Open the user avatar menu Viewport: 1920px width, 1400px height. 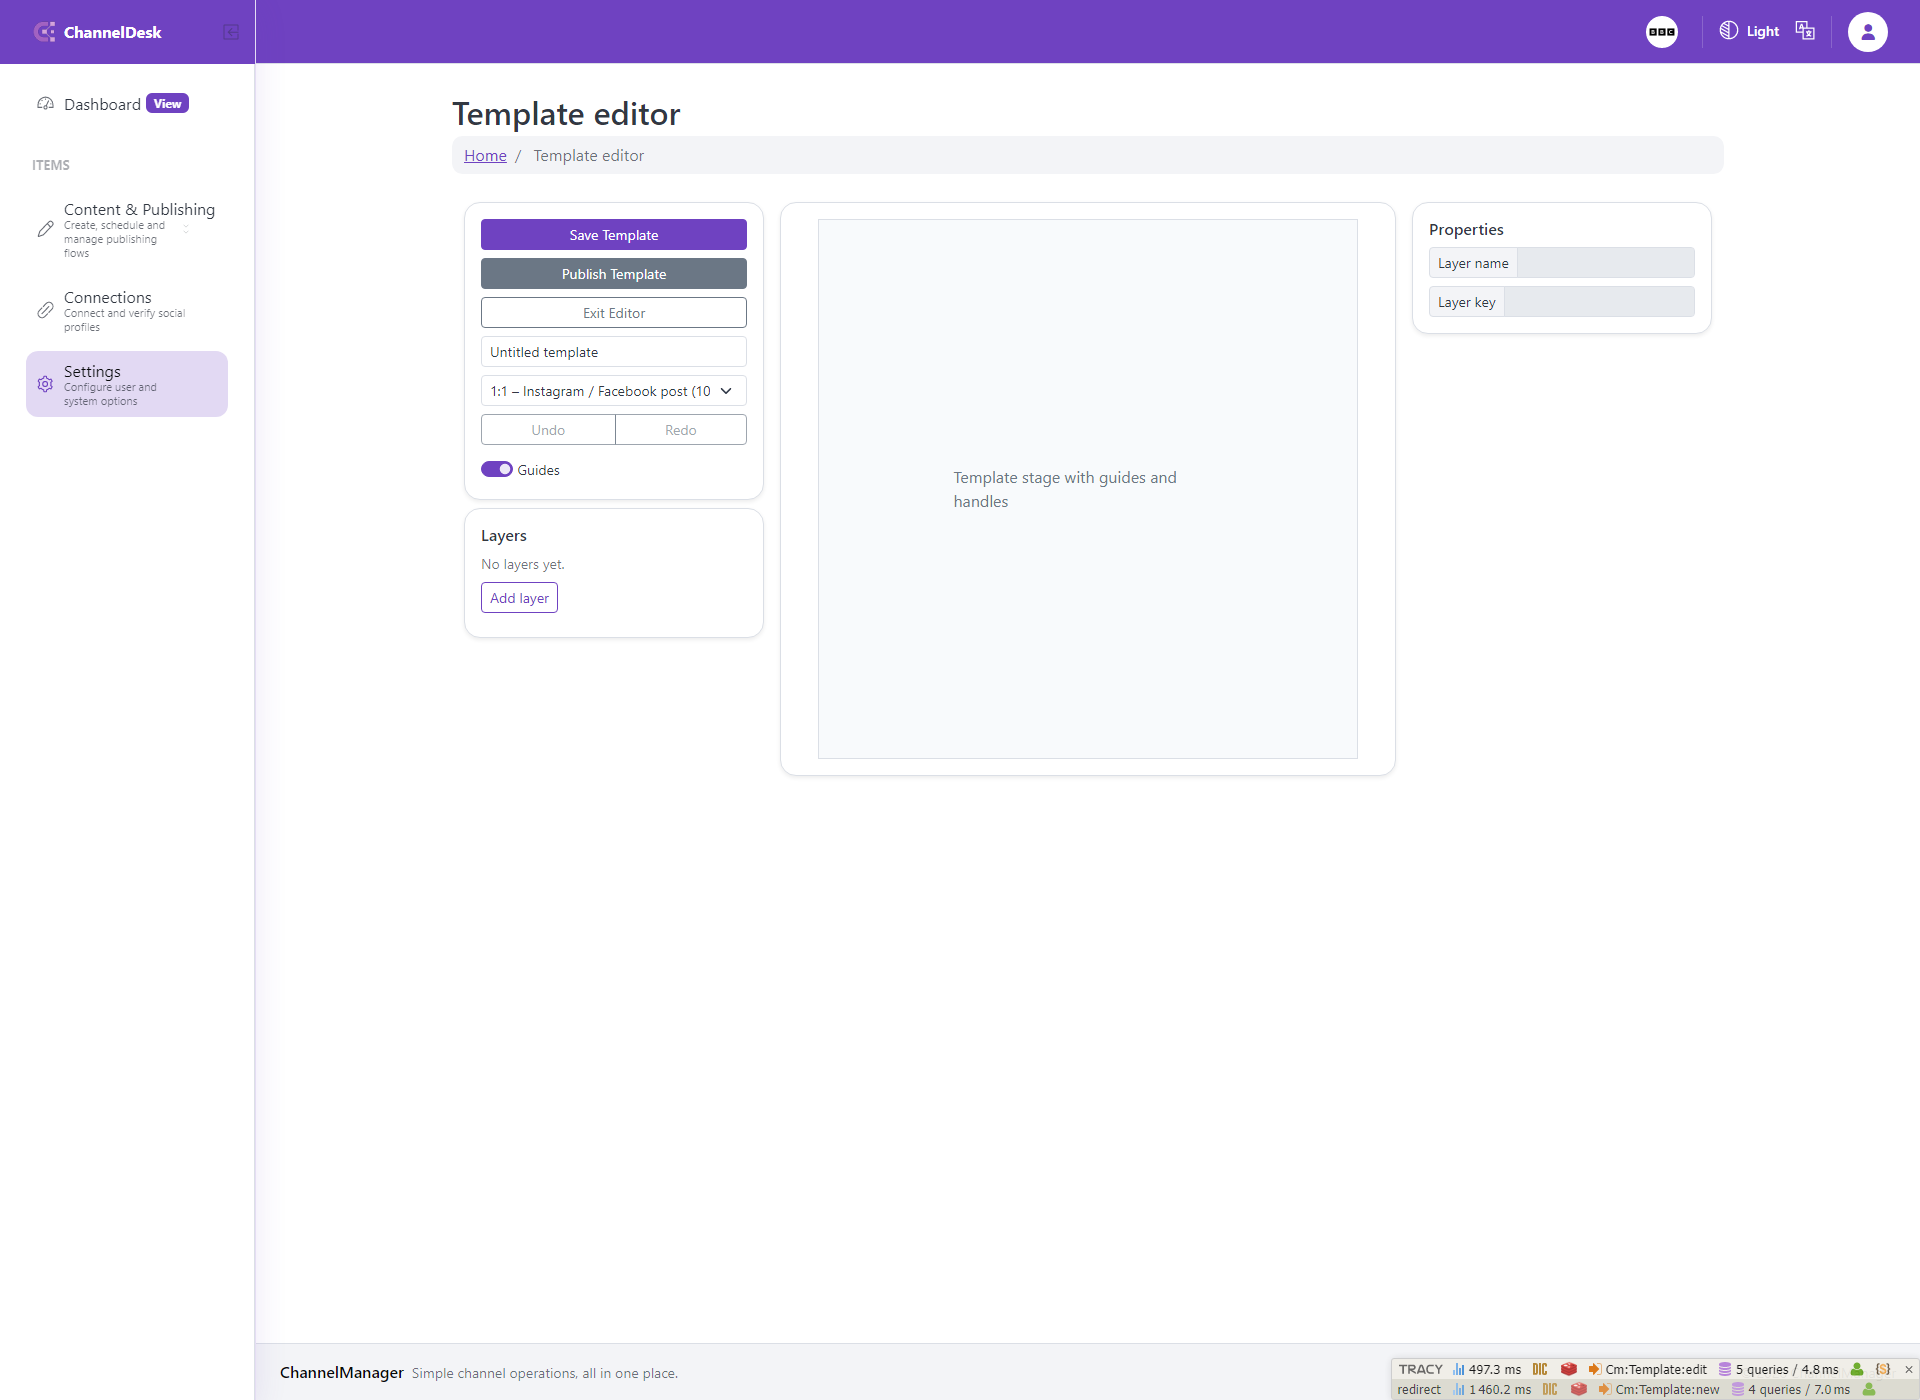(x=1867, y=32)
